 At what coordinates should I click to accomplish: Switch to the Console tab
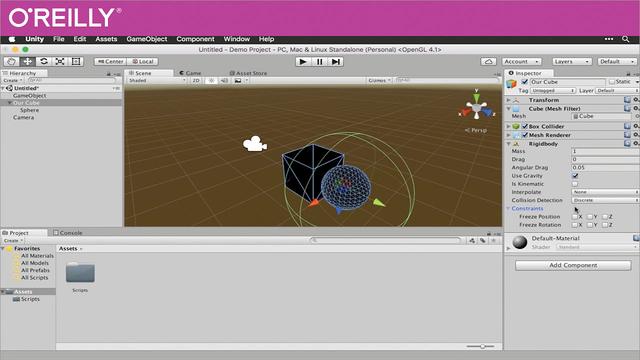click(x=68, y=233)
